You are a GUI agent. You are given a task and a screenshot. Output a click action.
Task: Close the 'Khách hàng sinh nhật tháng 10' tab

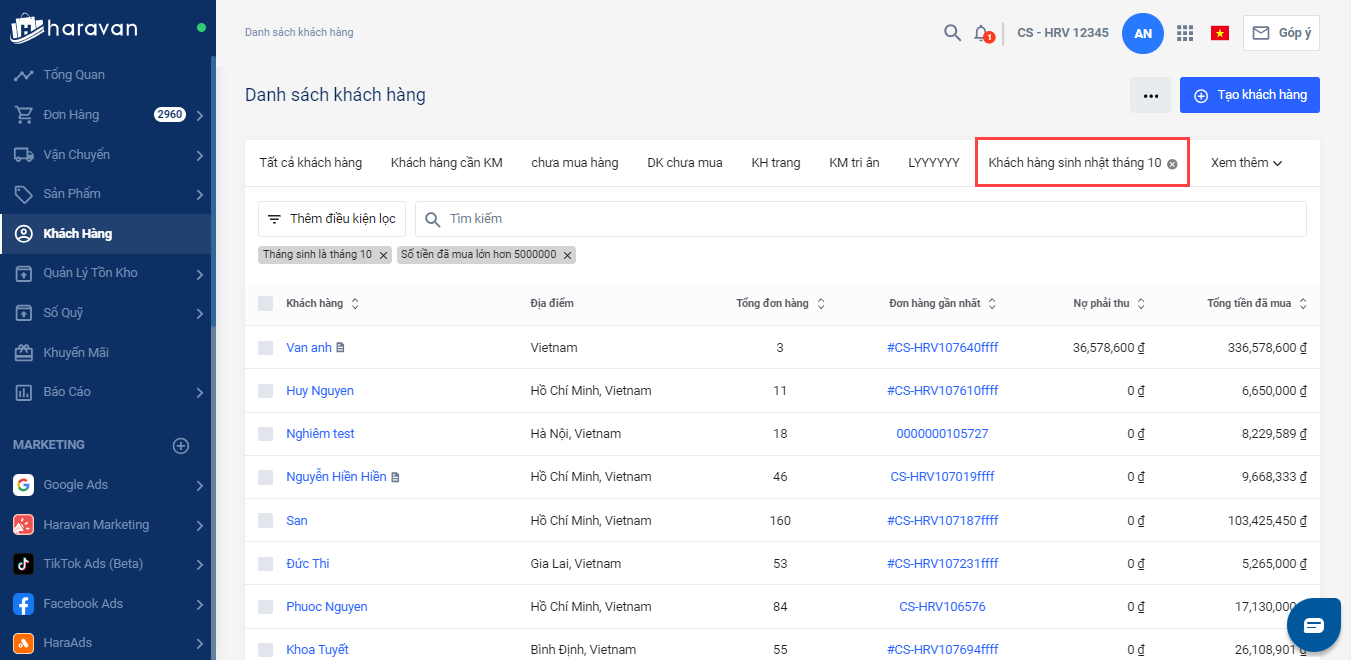[x=1172, y=164]
